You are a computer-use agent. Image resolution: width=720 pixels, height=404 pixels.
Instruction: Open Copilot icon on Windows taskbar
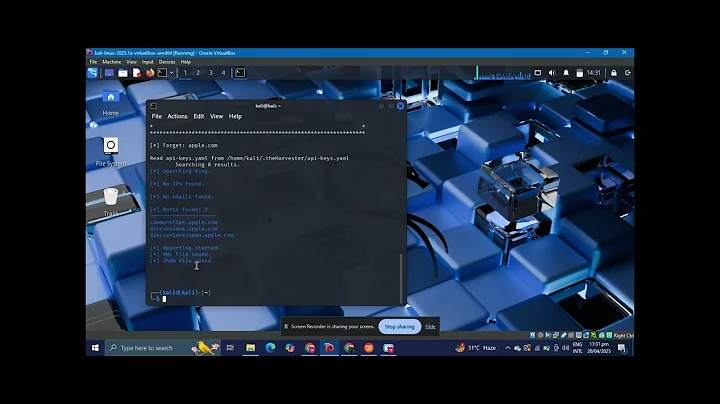tap(290, 348)
